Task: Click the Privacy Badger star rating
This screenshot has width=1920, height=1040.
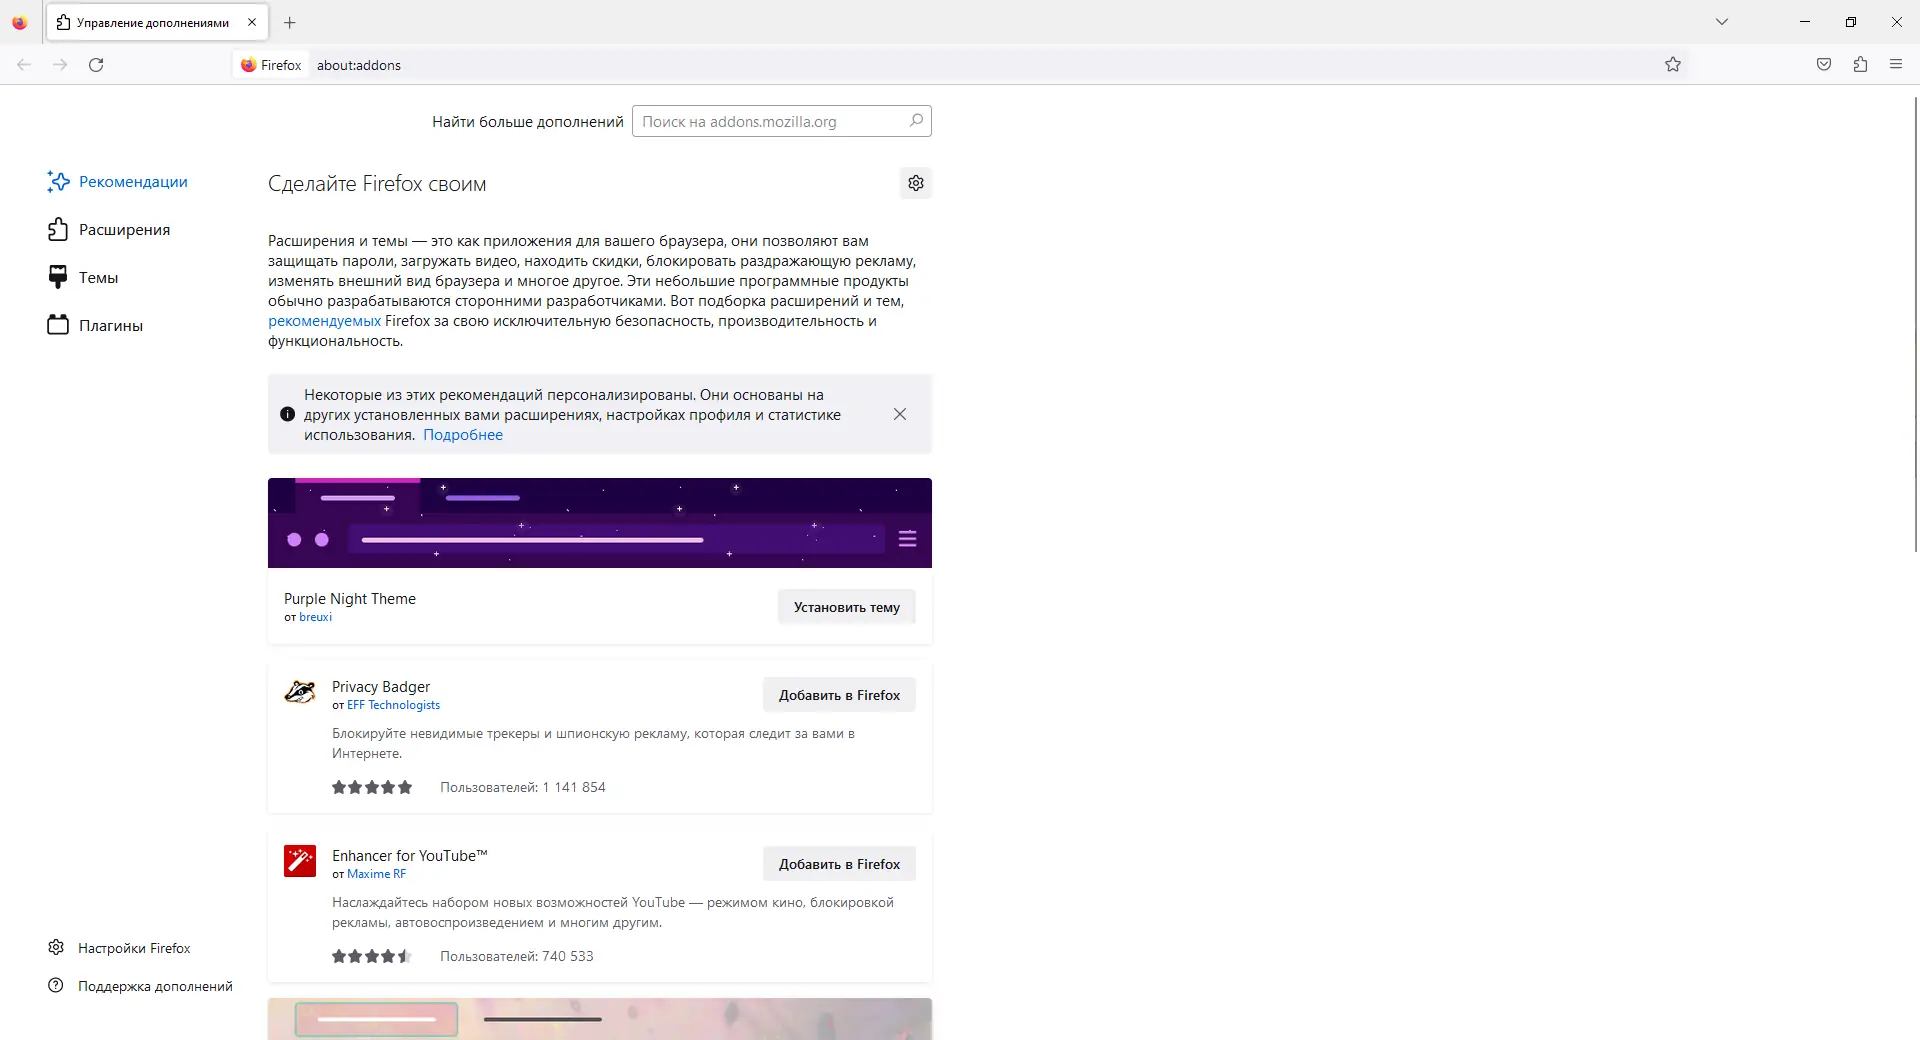Action: pyautogui.click(x=372, y=788)
